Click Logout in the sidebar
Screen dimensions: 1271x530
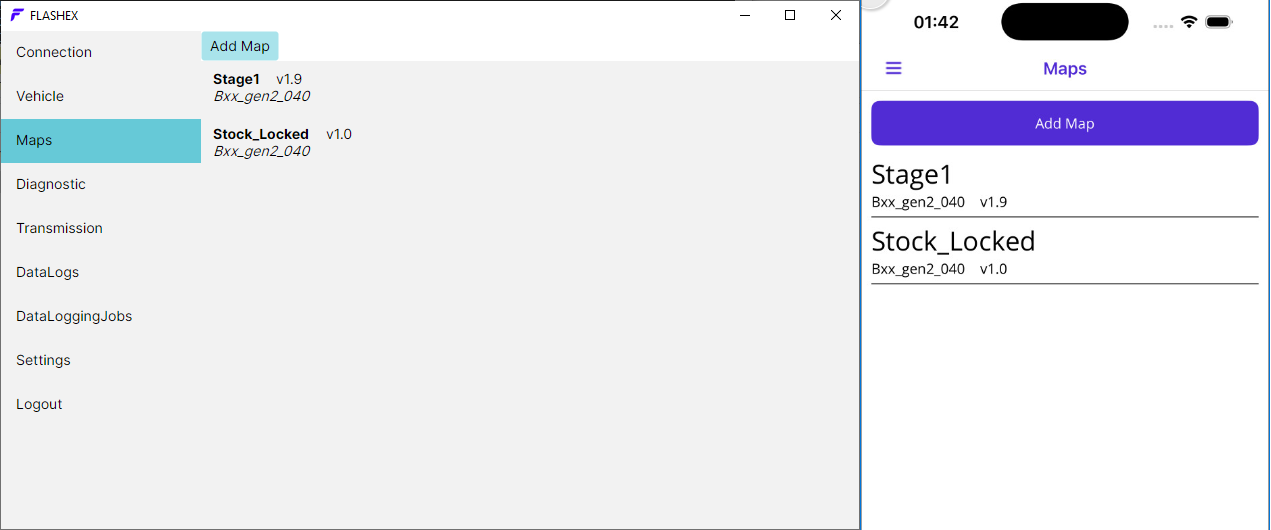39,404
